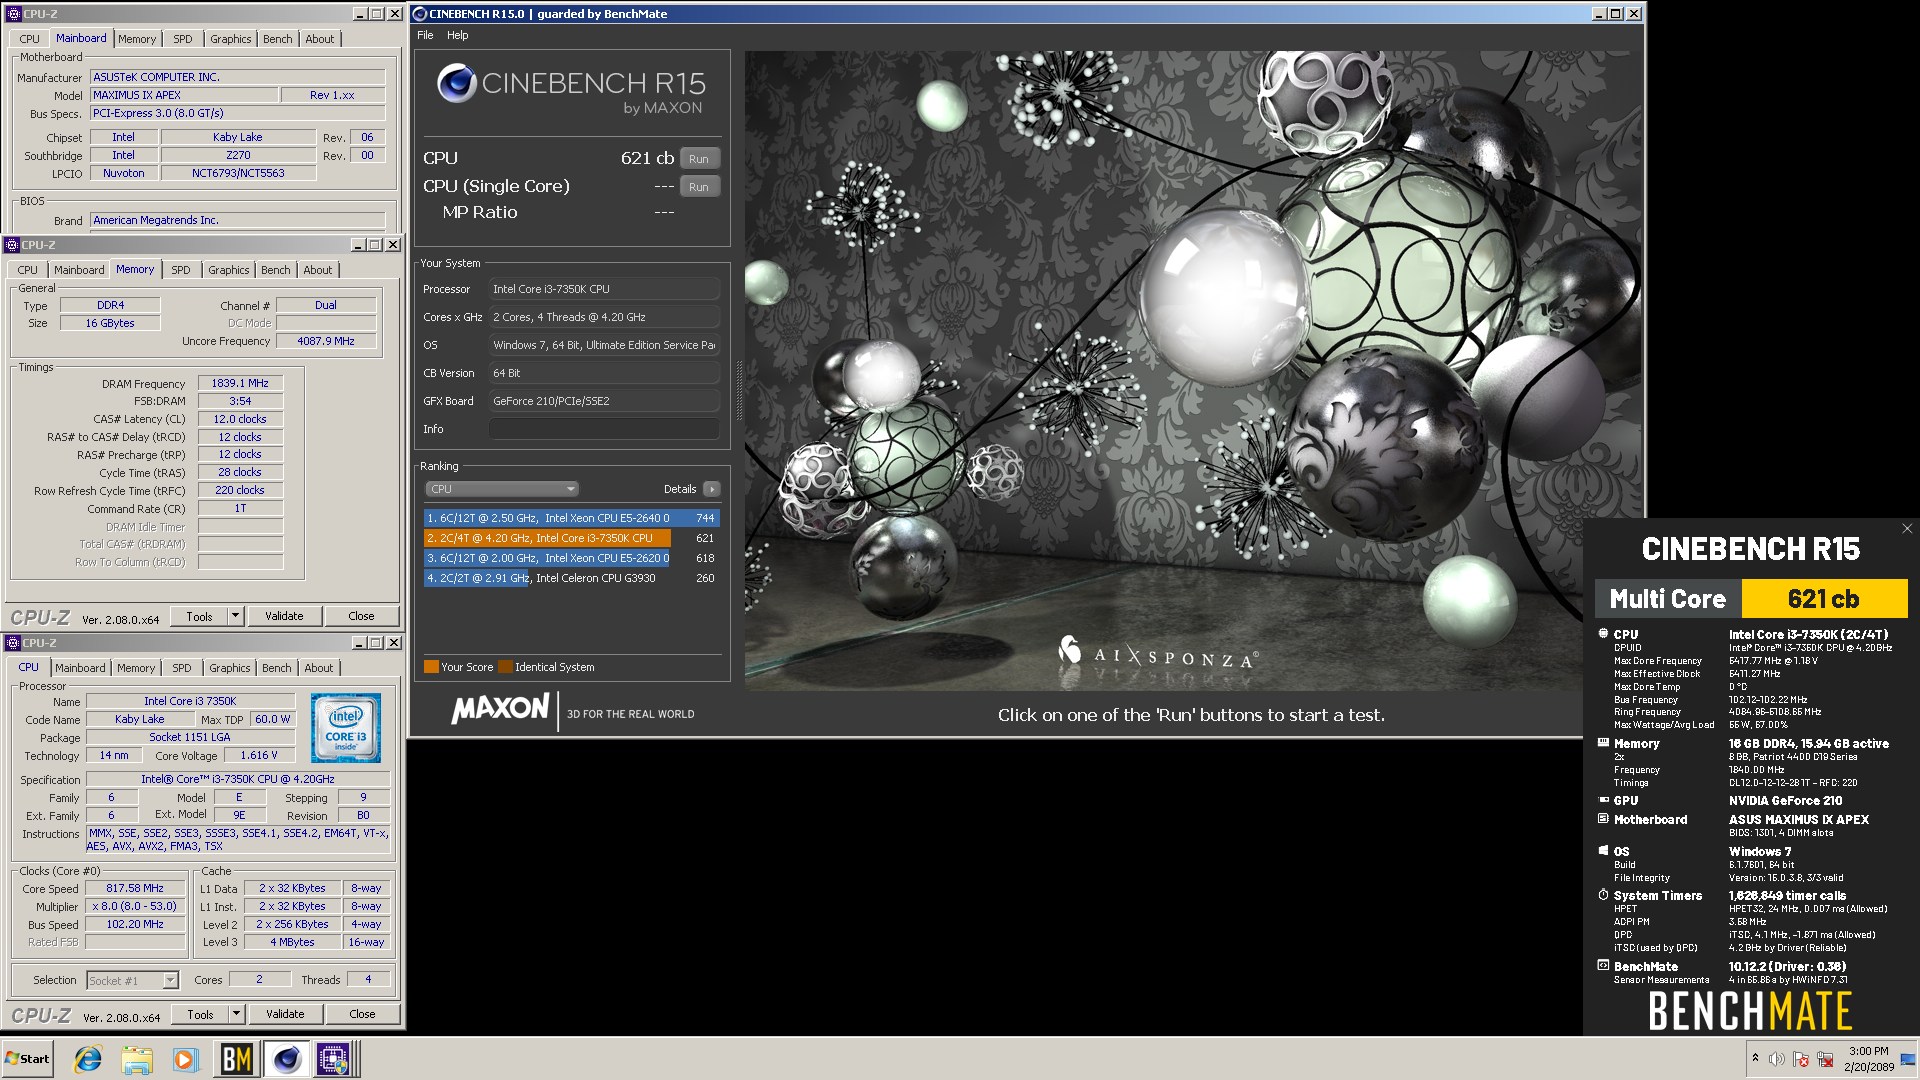Open the File menu in Cinebench
The height and width of the screenshot is (1080, 1920).
(x=425, y=35)
